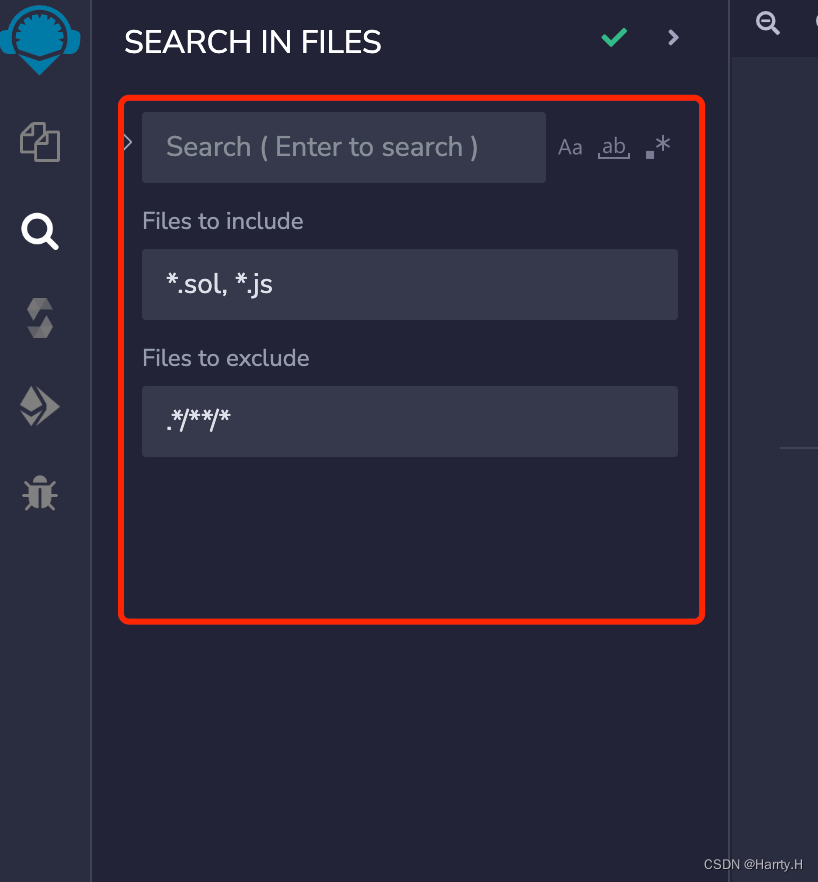Screen dimensions: 818x882
Task: Toggle Match Whole Word (ab) option
Action: pos(613,147)
